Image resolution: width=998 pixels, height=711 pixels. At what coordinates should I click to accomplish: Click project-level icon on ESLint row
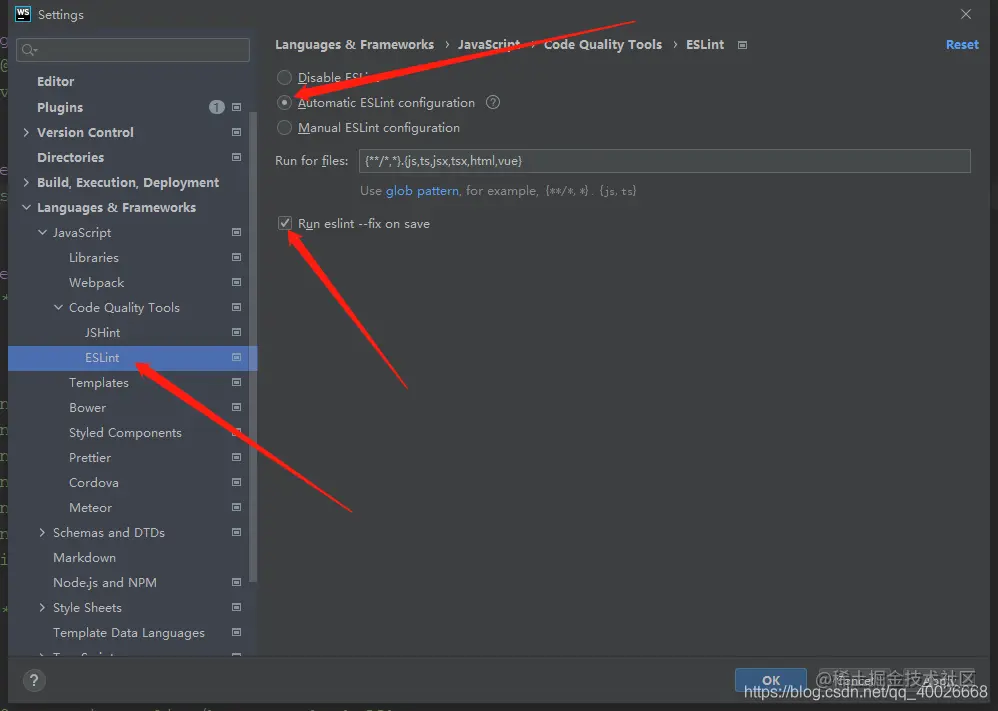(236, 357)
